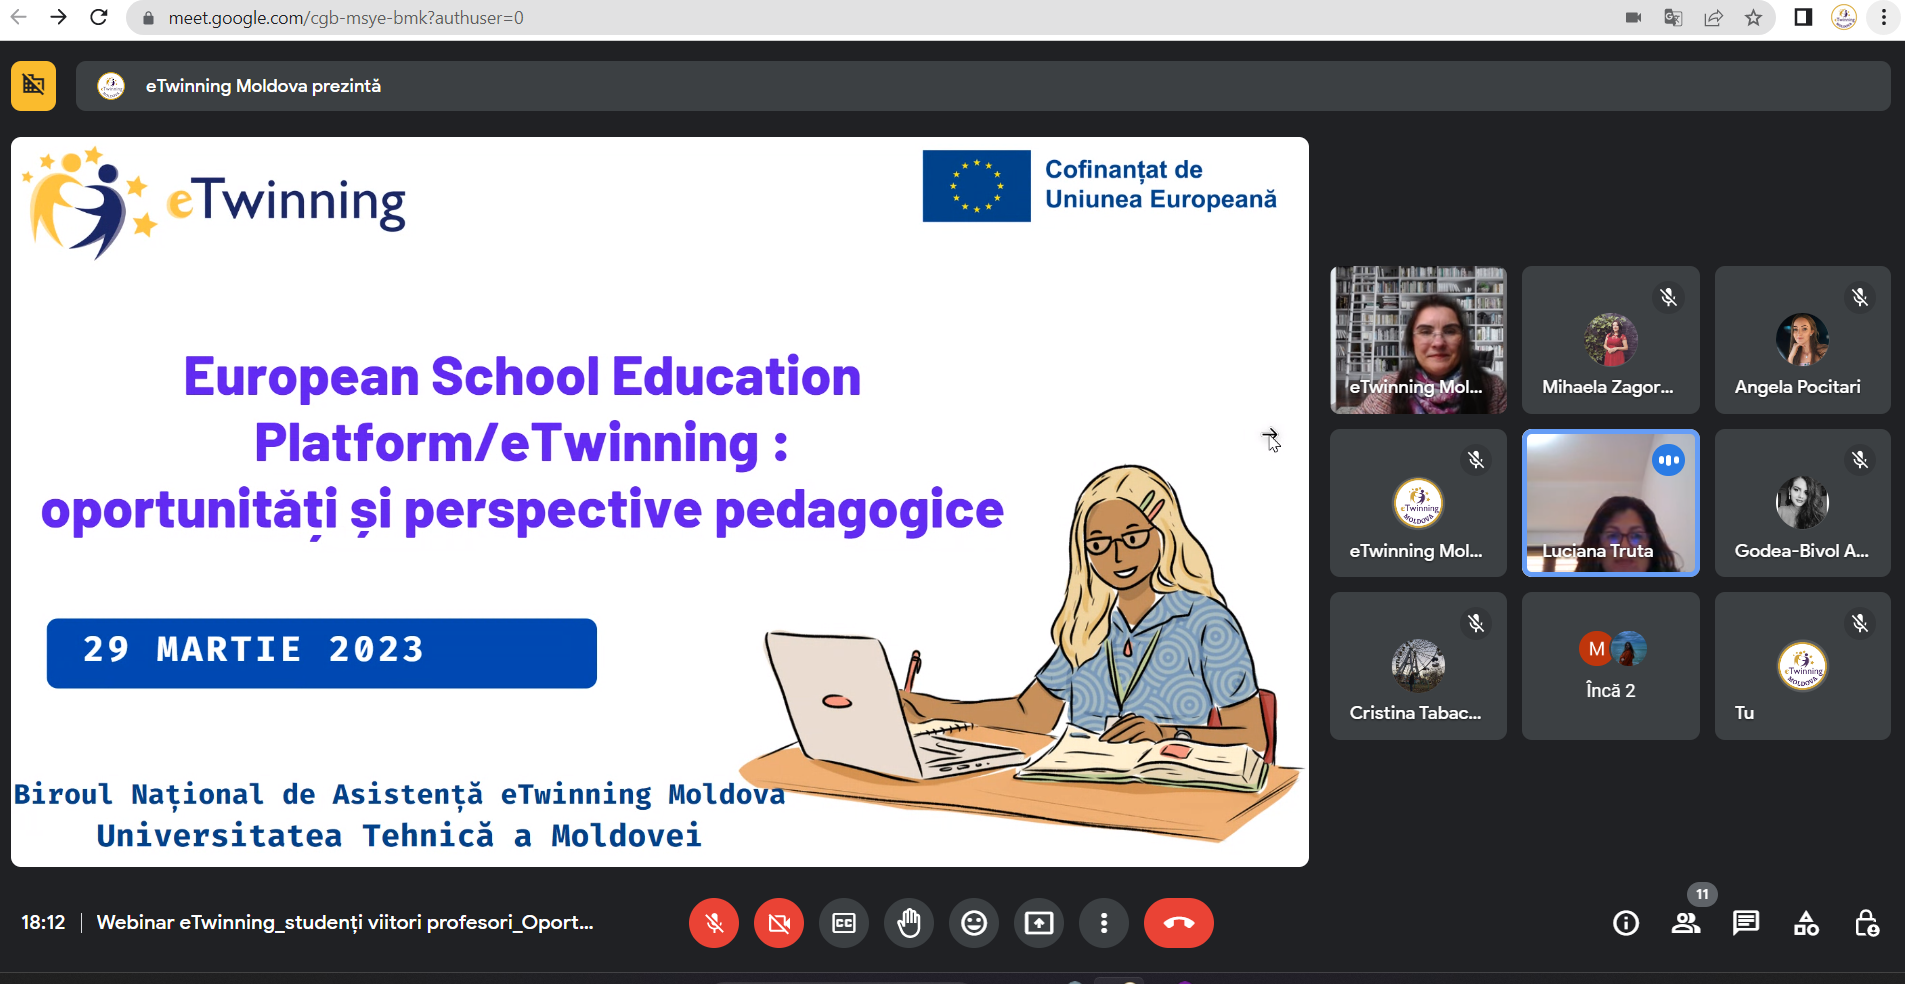The height and width of the screenshot is (984, 1905).
Task: Reload the browser page
Action: pos(99,17)
